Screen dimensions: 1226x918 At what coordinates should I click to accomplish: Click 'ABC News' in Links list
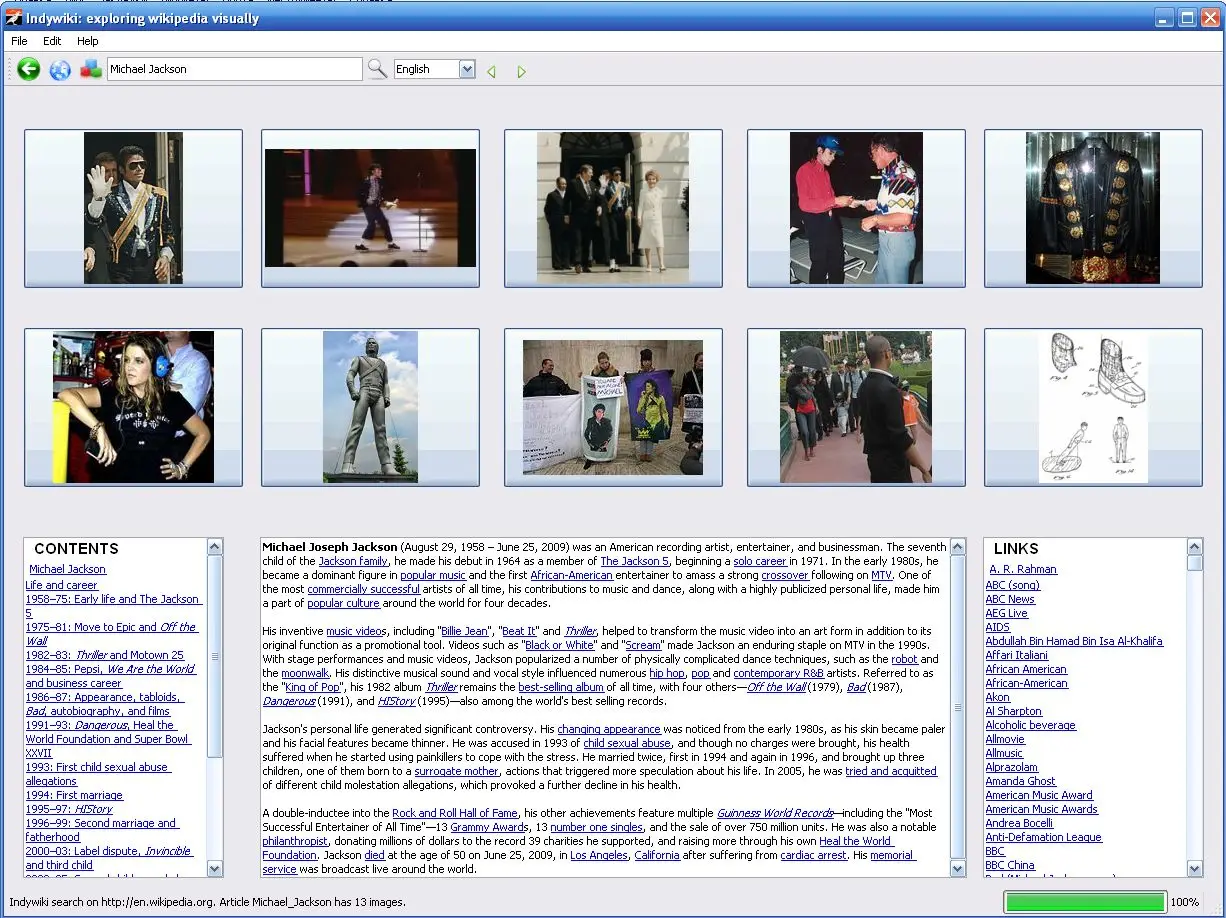point(1010,599)
